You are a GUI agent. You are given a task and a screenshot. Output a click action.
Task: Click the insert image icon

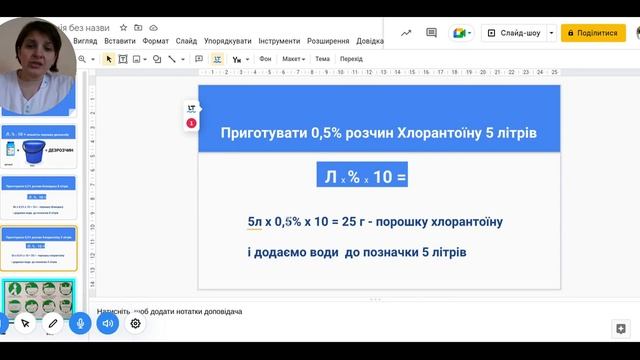137,59
